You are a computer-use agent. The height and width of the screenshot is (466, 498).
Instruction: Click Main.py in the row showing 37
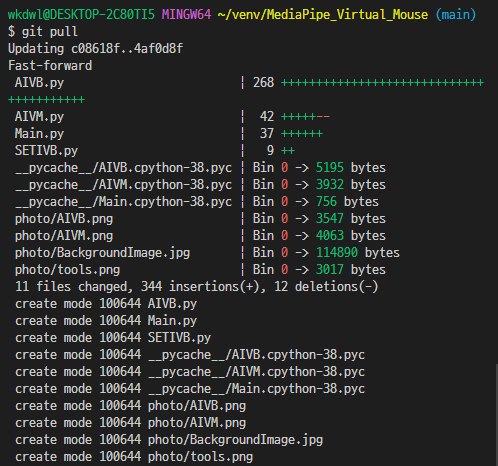[39, 134]
